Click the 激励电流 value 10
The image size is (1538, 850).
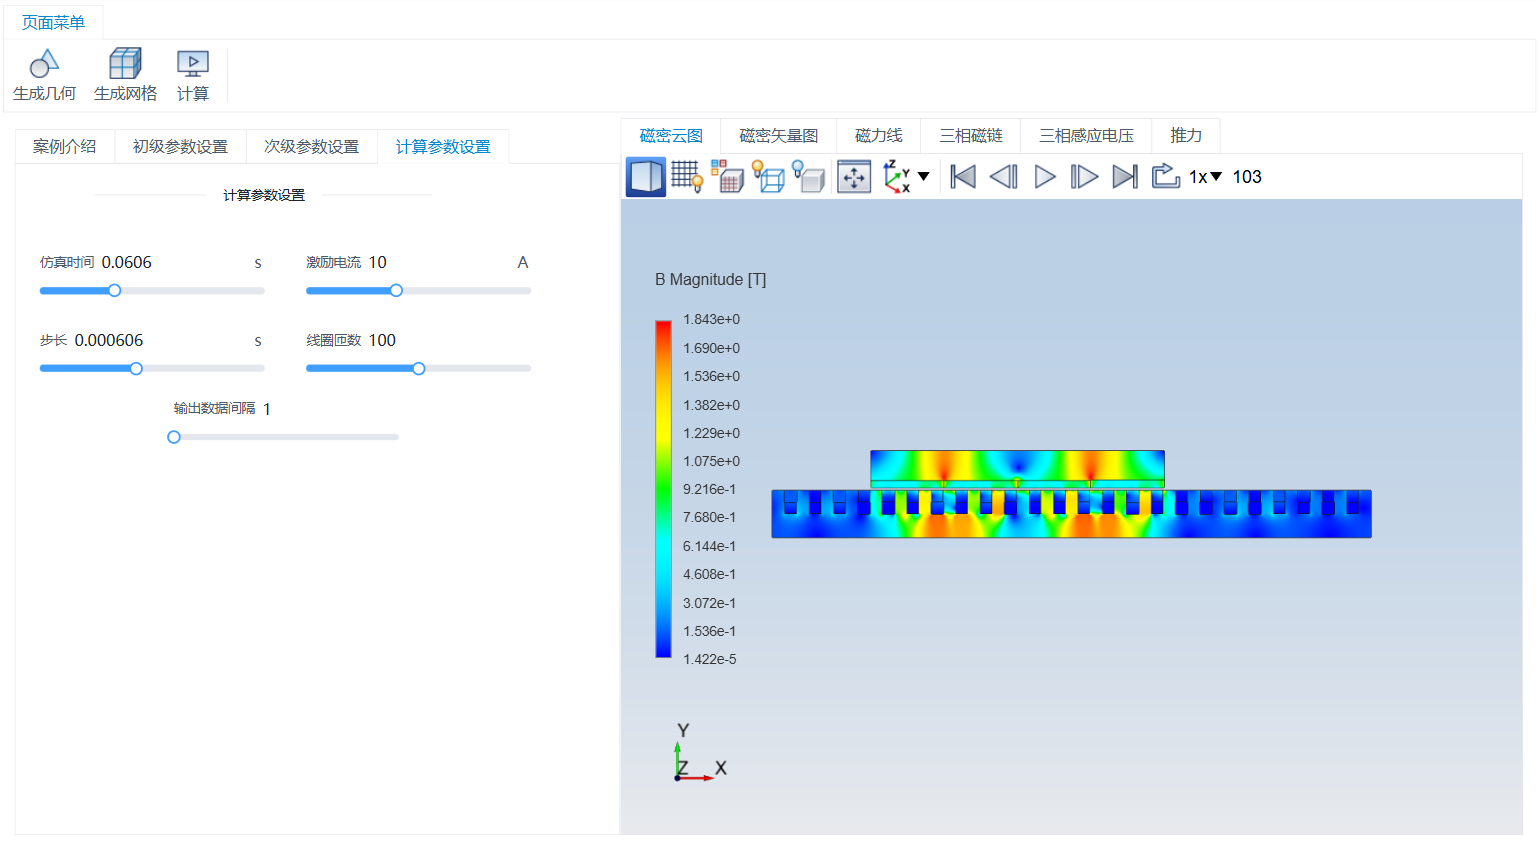377,262
